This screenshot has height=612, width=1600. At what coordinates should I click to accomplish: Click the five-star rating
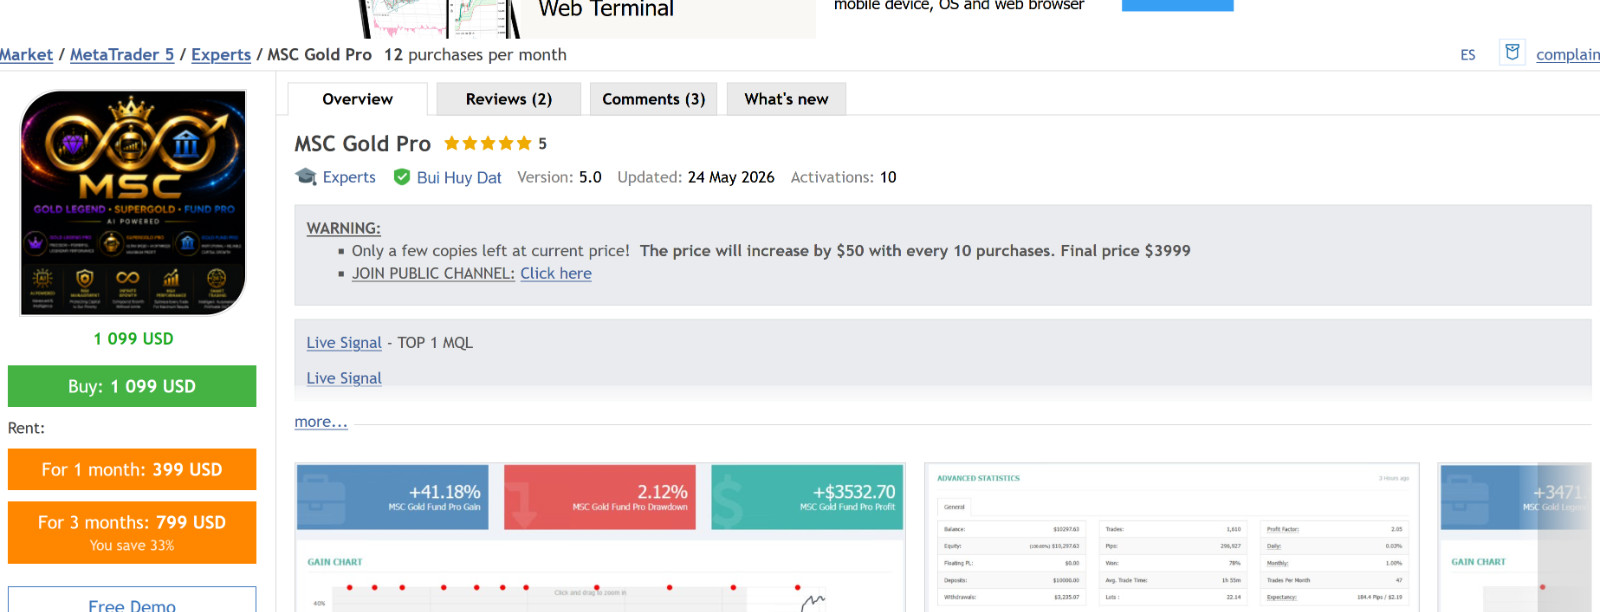(488, 144)
